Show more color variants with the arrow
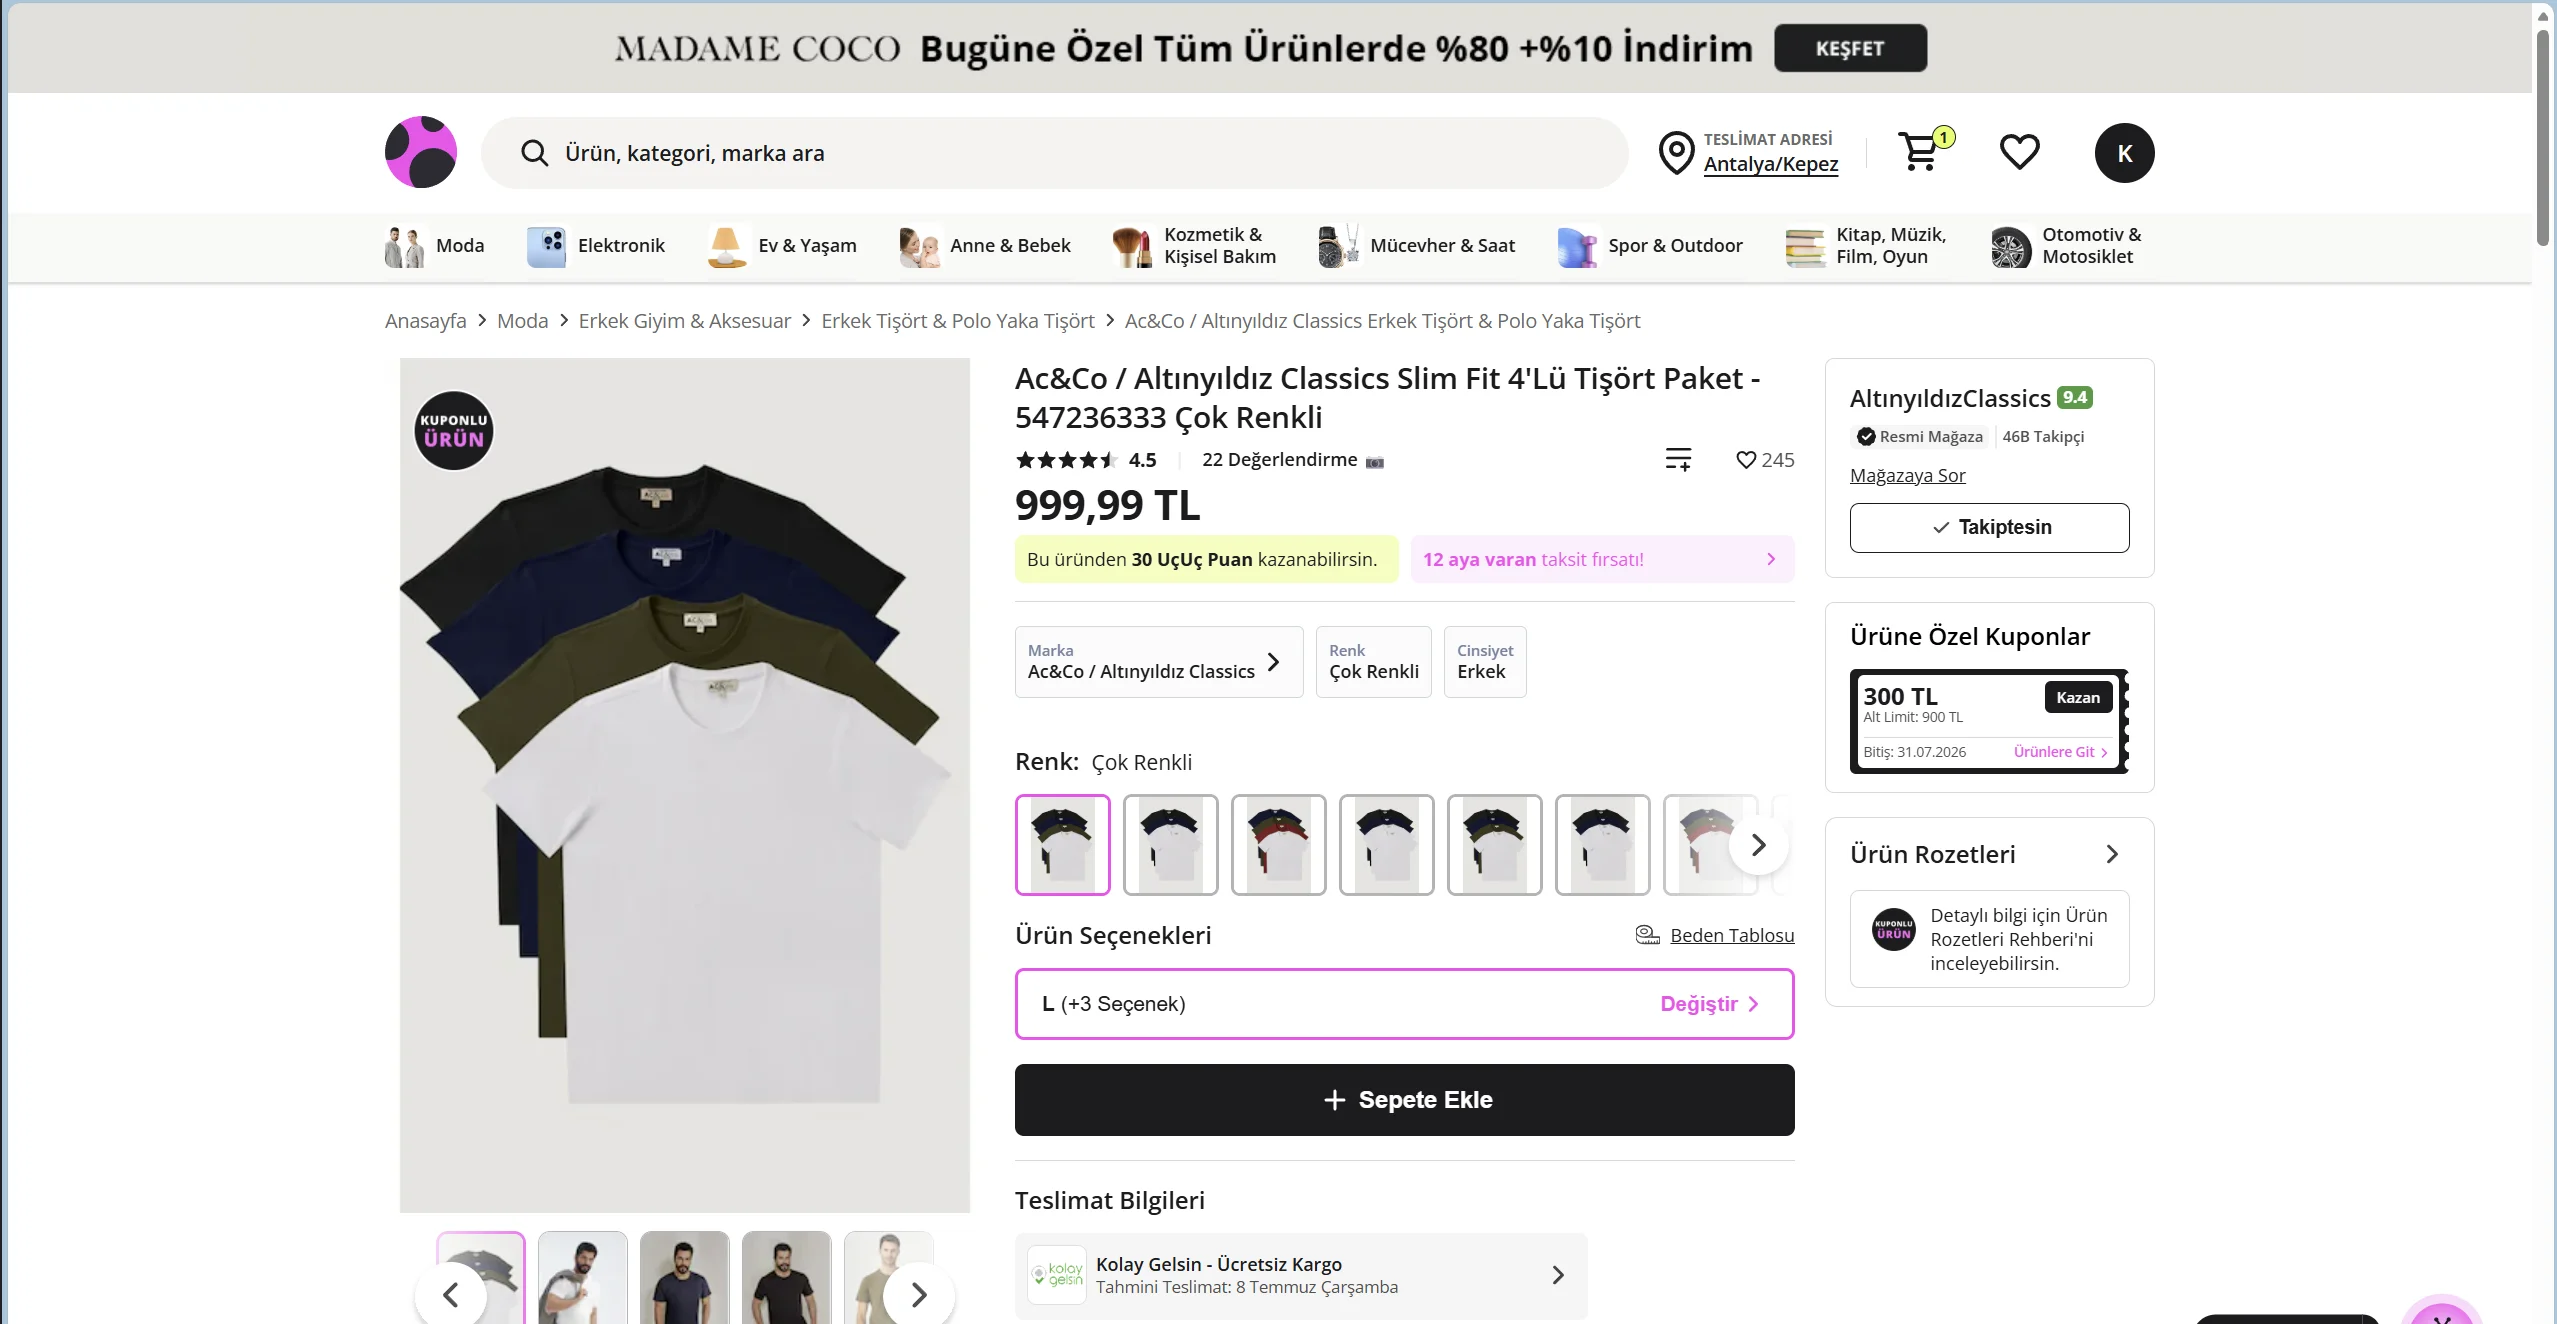Screen dimensions: 2557x1324 point(1758,845)
